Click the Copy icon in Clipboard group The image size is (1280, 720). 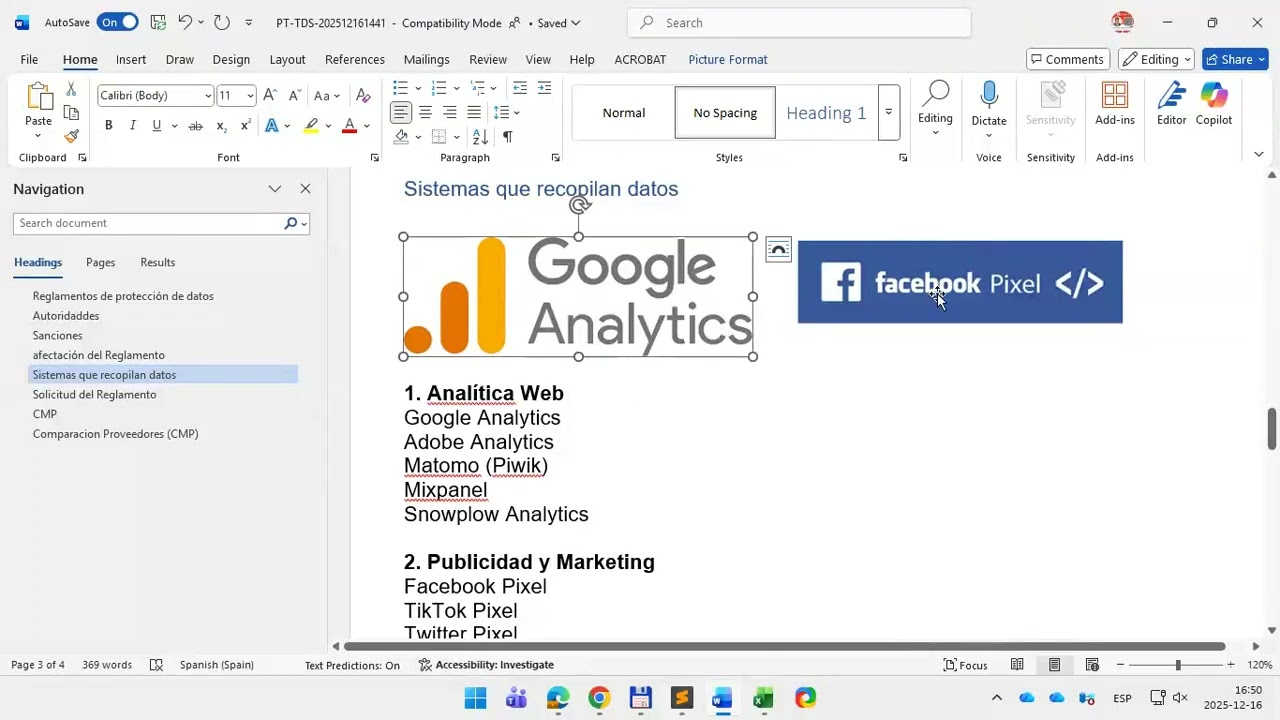71,113
